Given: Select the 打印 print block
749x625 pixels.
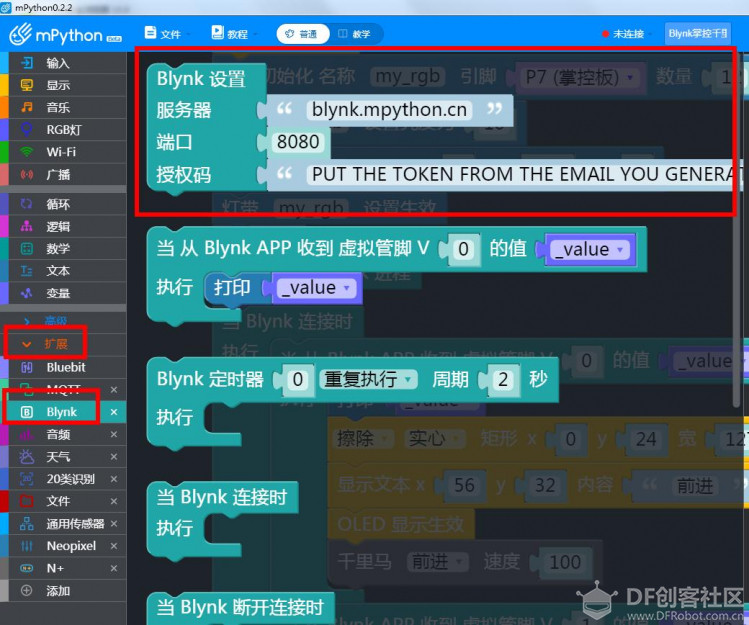Looking at the screenshot, I should (x=231, y=288).
